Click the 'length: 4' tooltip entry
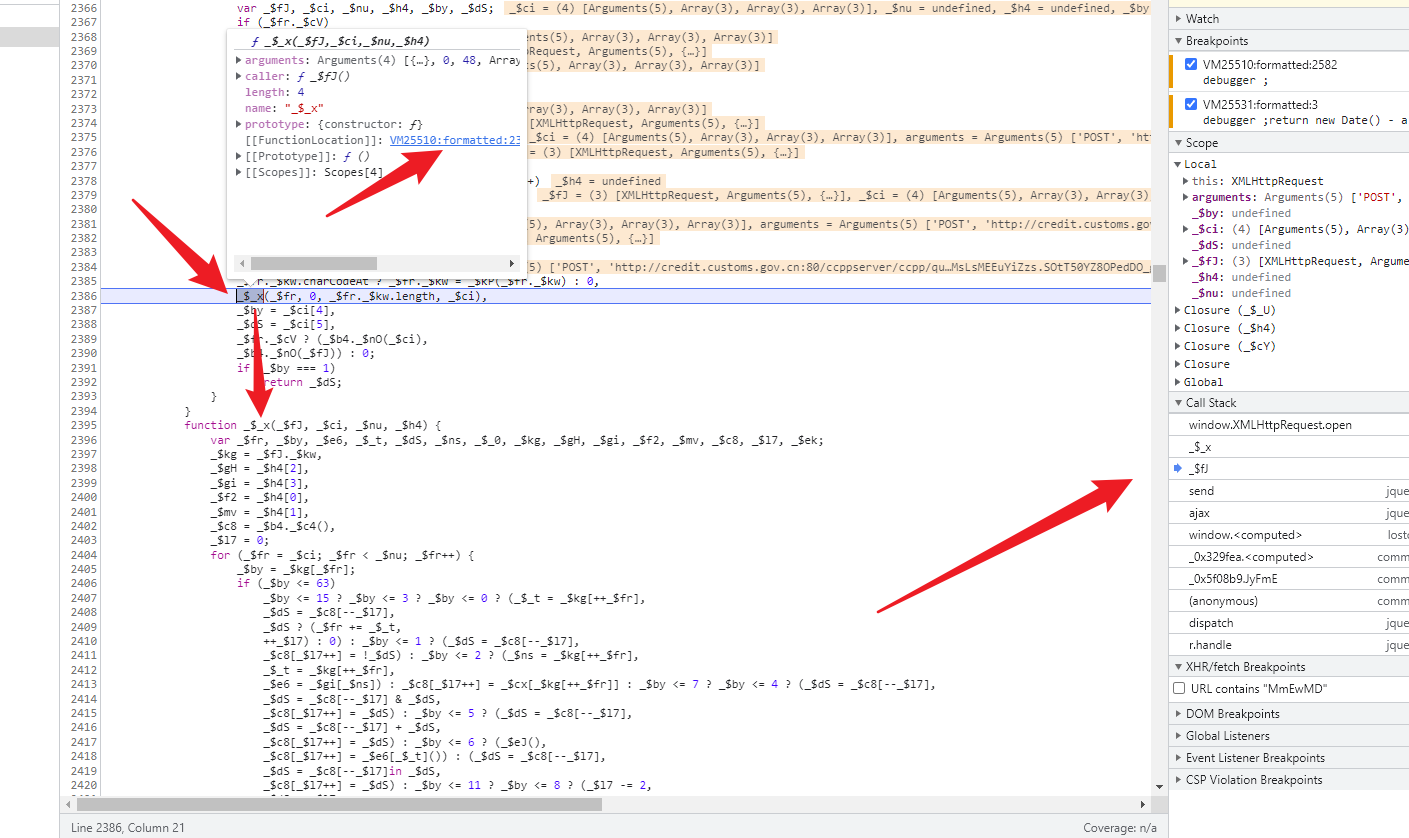The image size is (1409, 838). (274, 92)
